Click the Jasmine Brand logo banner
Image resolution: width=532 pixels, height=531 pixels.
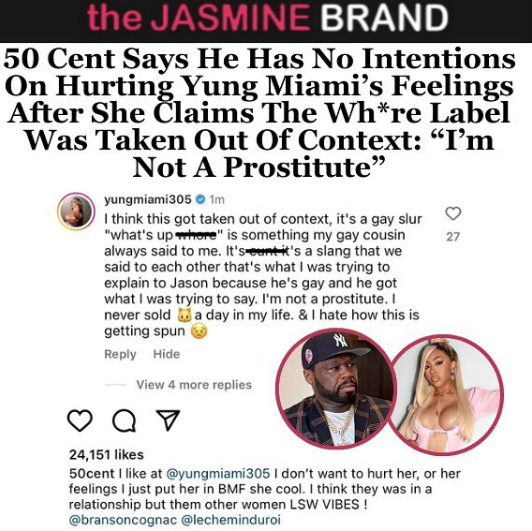[x=266, y=20]
